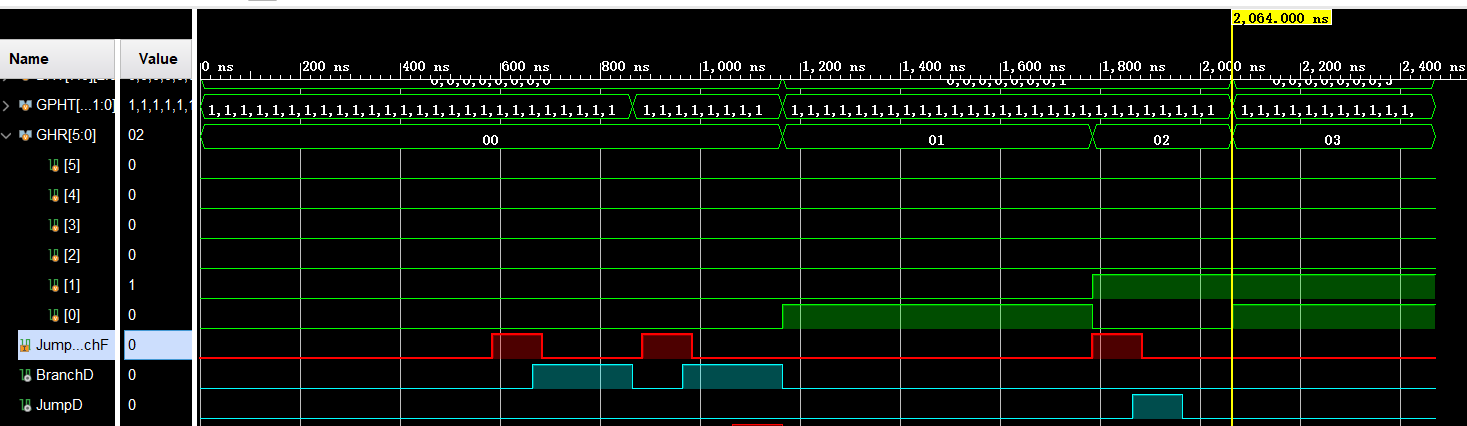
Task: Click the GHR waveform segment showing 01
Action: point(936,141)
